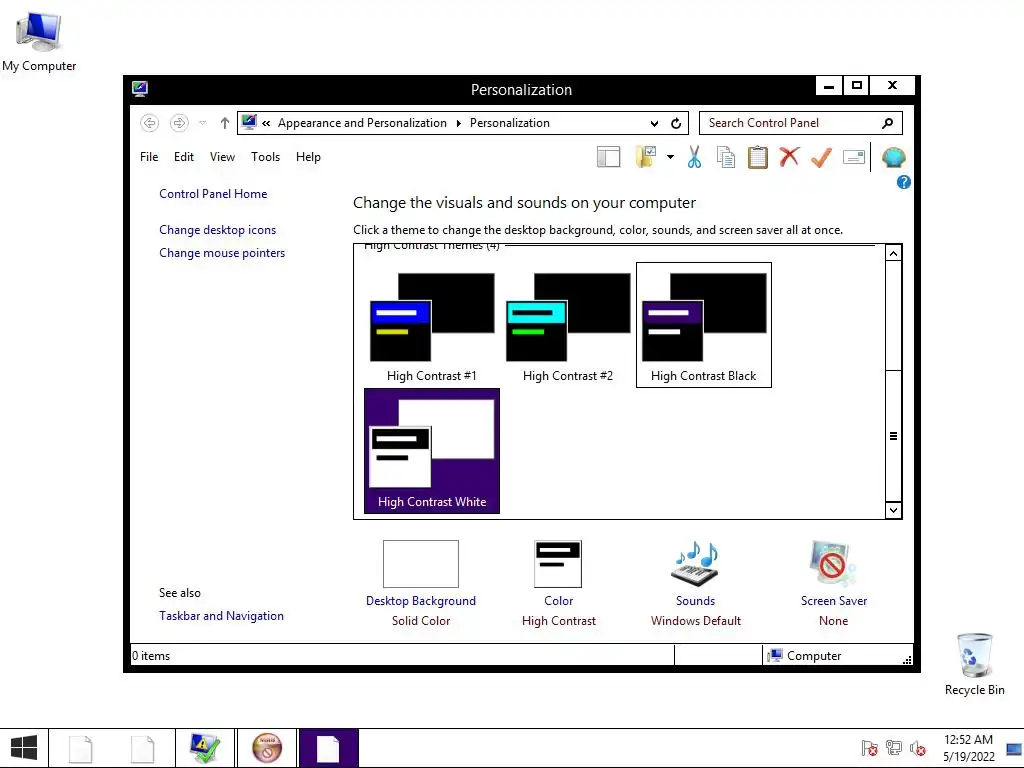The image size is (1024, 768).
Task: Click the taskbar clock showing 12:52 AM
Action: point(968,748)
